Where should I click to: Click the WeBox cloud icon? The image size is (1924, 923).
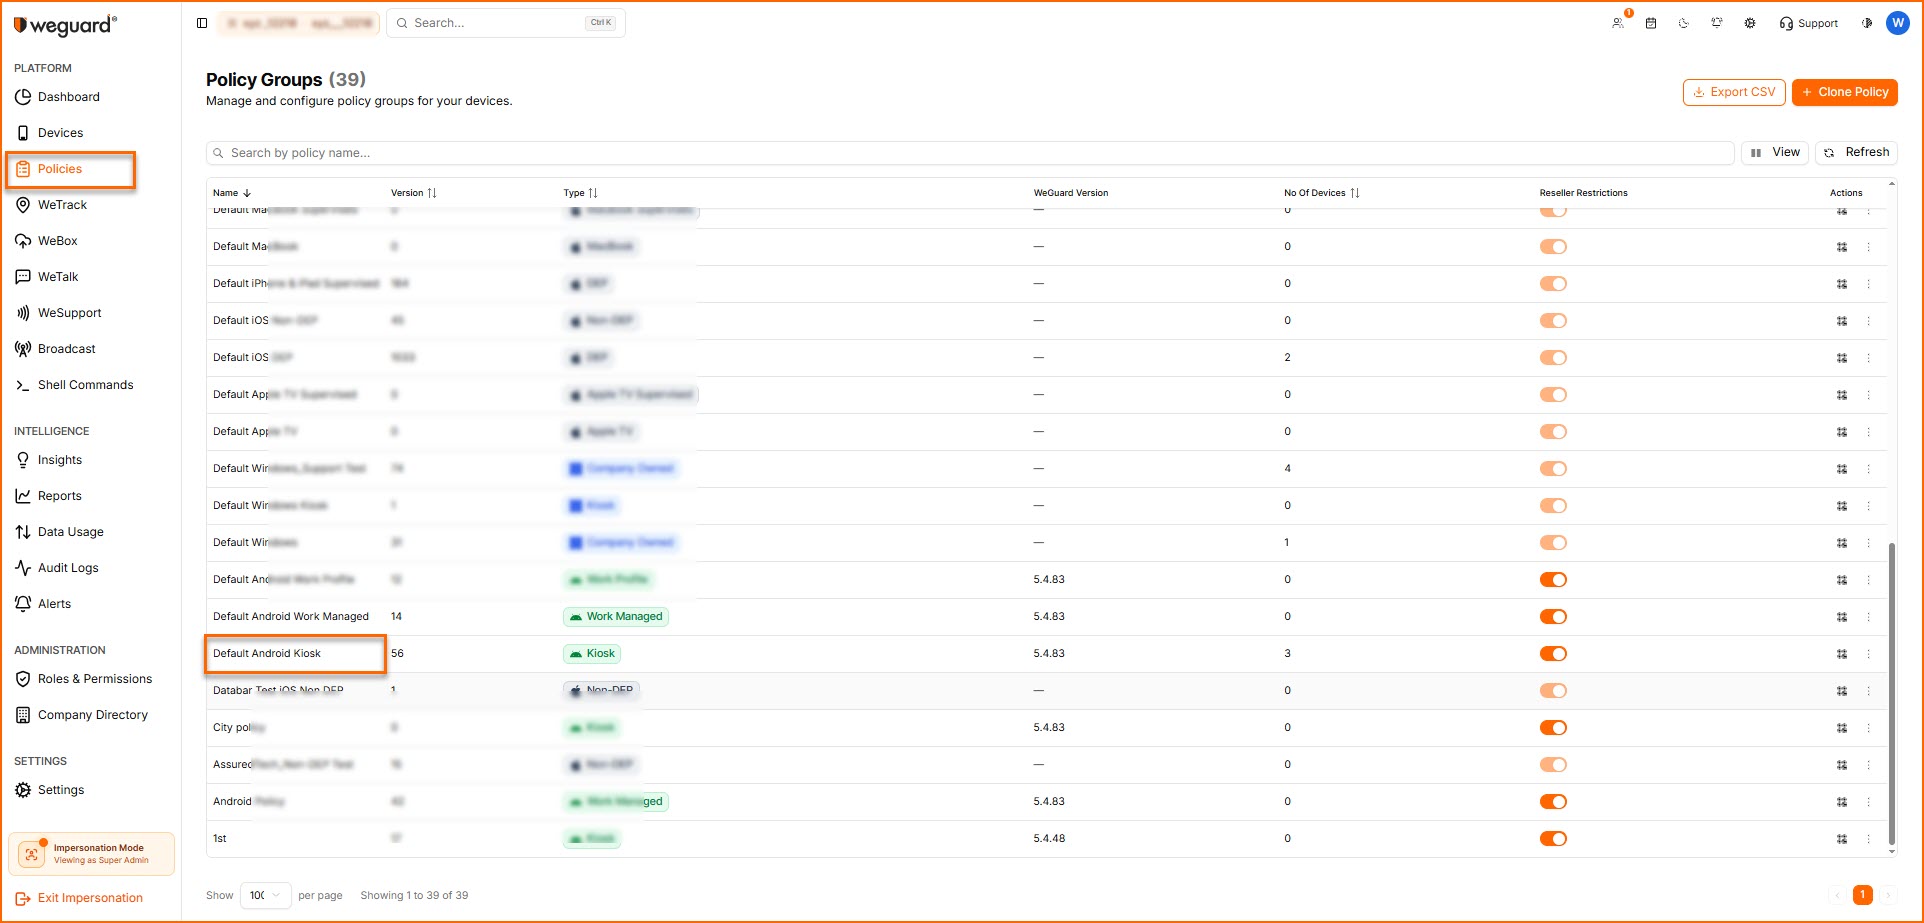coord(23,241)
